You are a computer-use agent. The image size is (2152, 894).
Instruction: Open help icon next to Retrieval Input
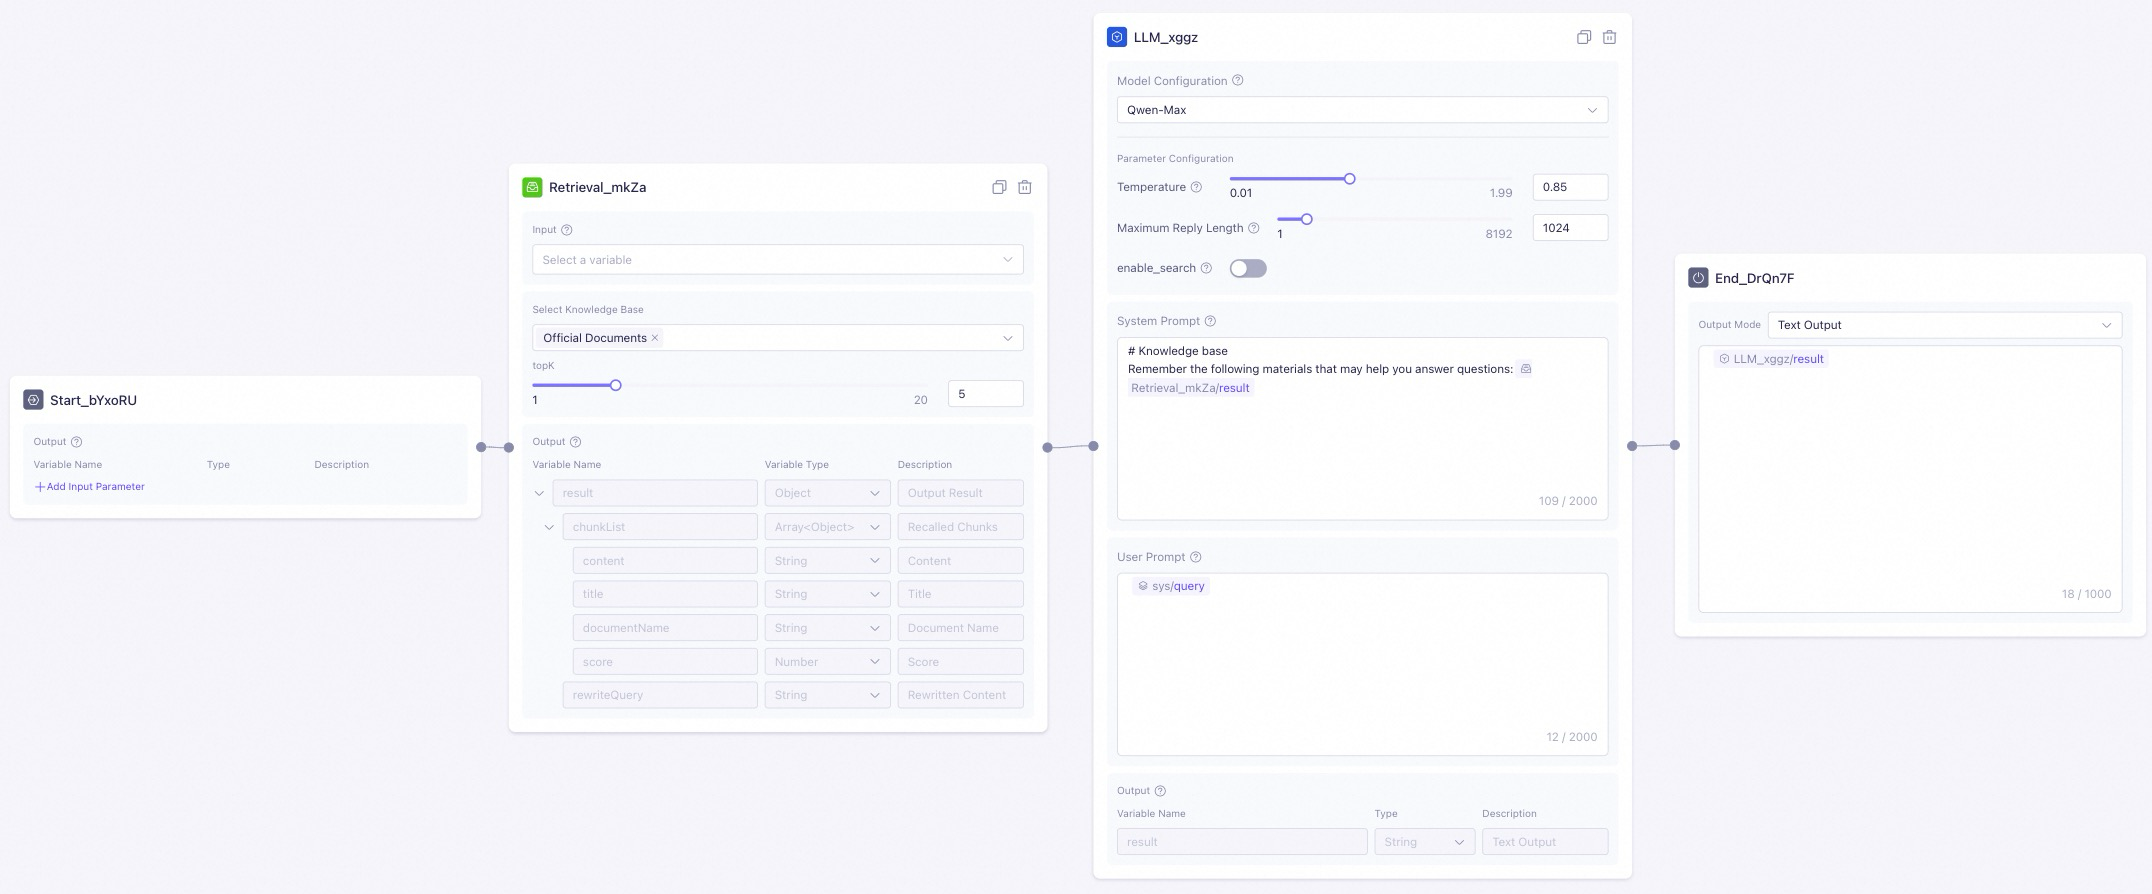pos(567,230)
